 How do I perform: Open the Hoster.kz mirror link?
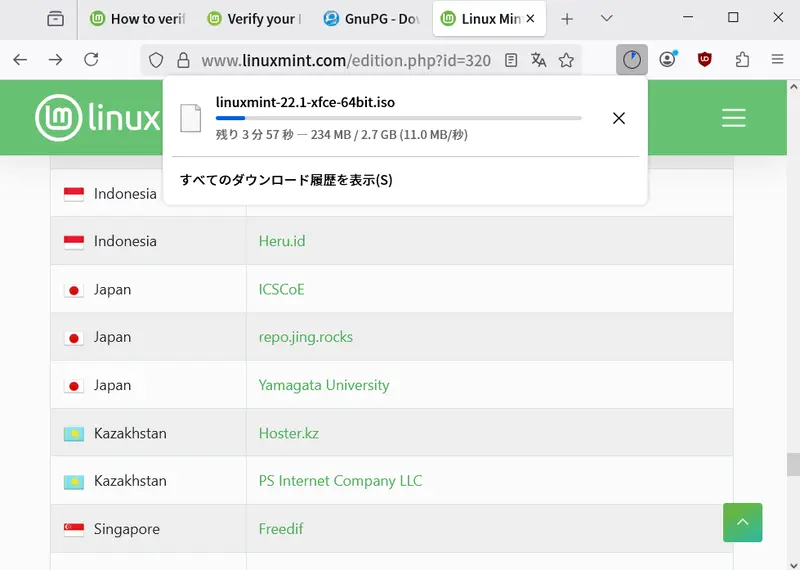(x=289, y=433)
